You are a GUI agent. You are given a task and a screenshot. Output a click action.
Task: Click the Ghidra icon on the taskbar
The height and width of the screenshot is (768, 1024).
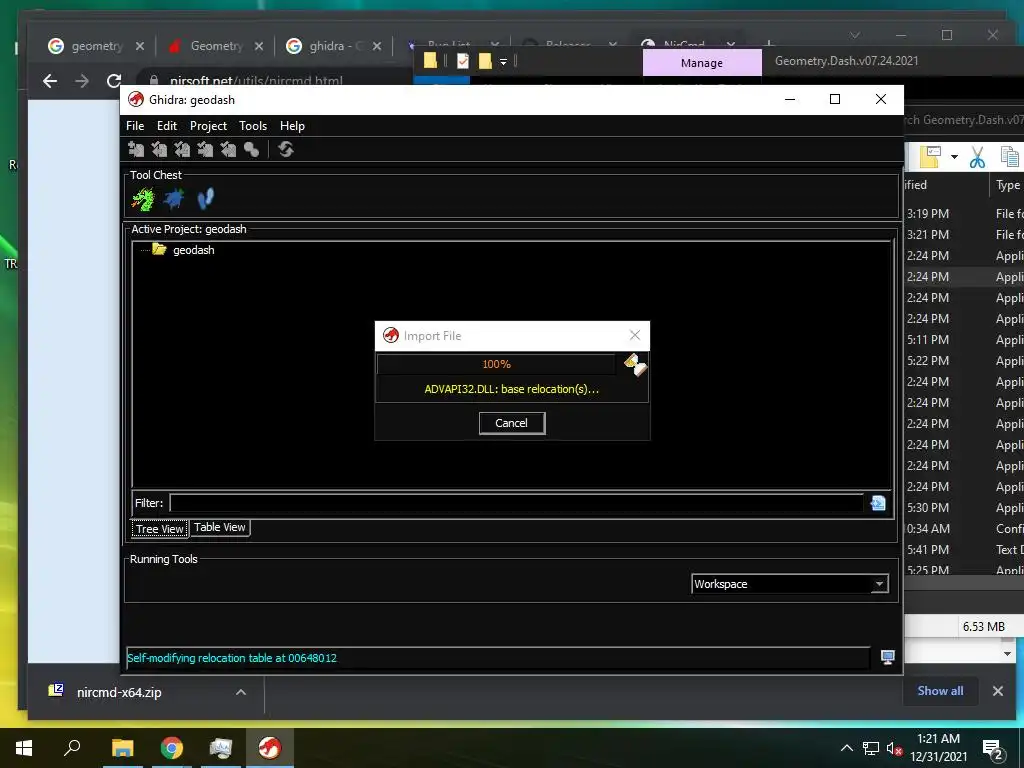point(270,748)
